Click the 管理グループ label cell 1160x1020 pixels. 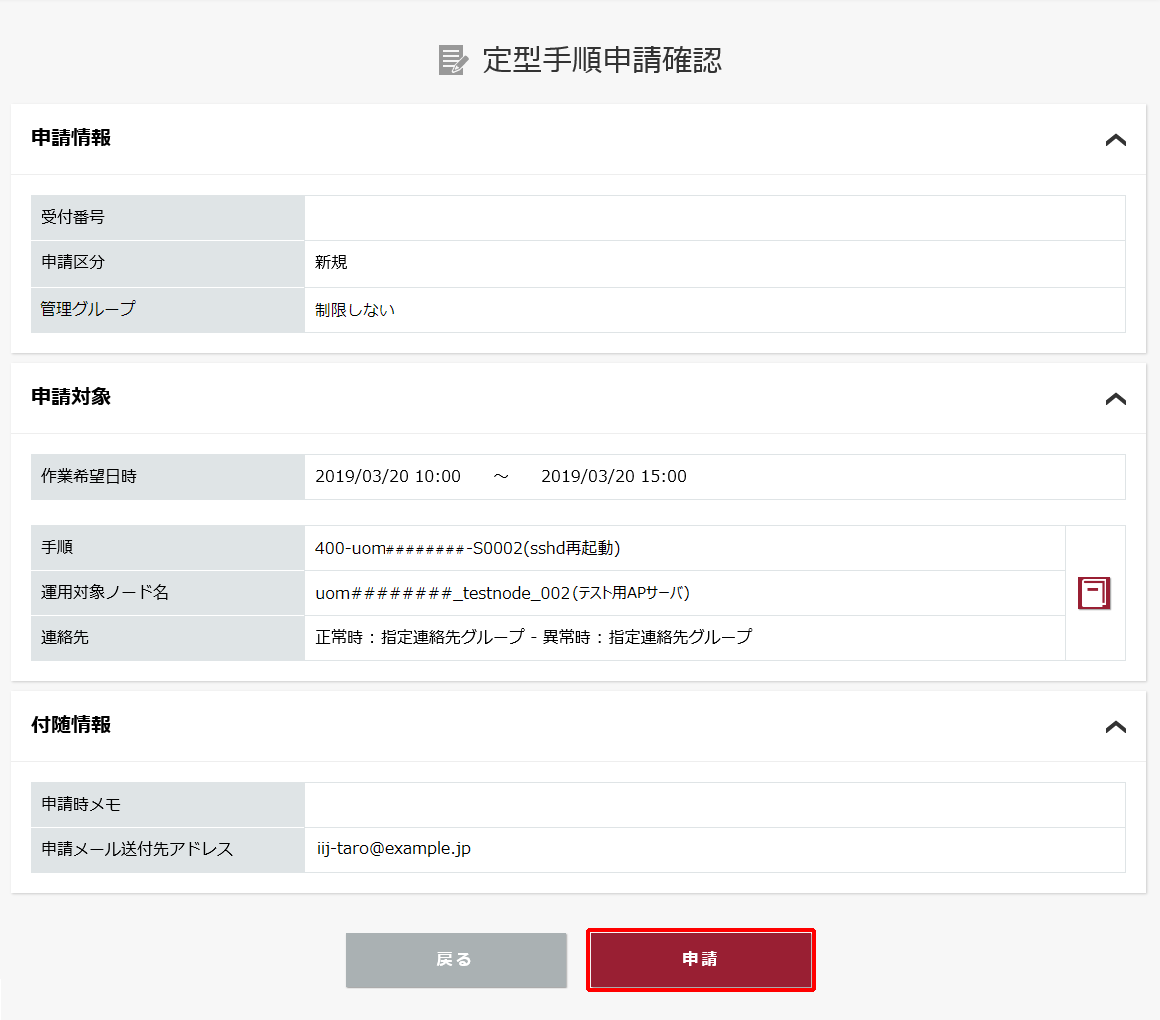(168, 309)
